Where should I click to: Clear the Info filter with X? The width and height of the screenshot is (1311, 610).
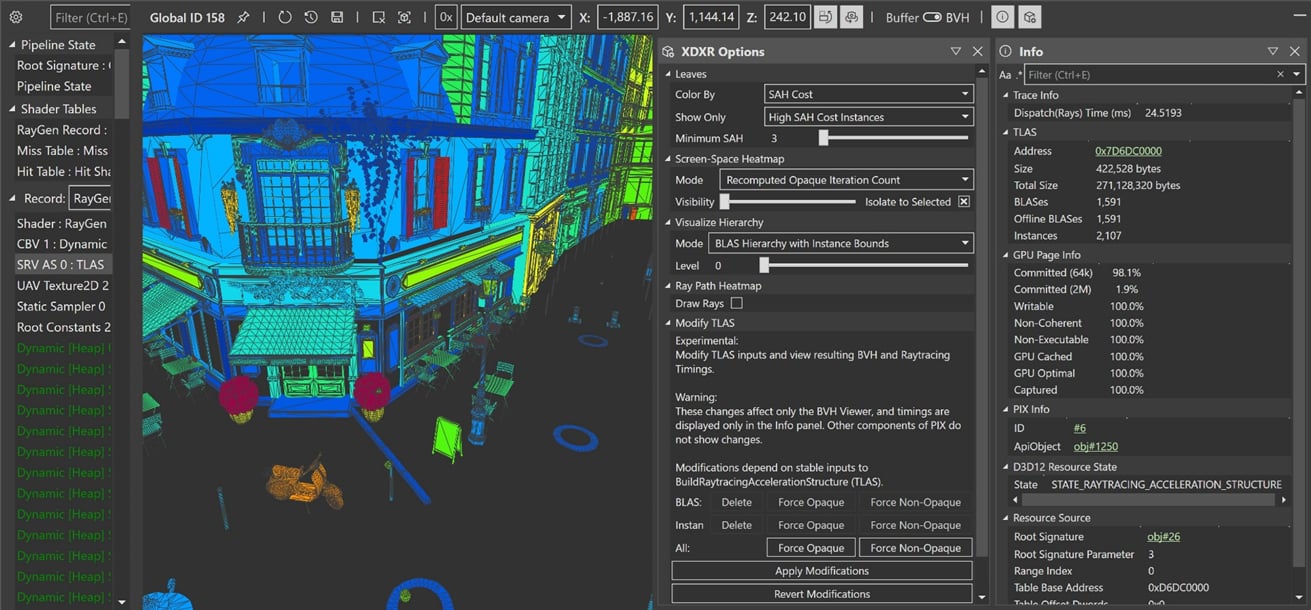pyautogui.click(x=1280, y=75)
